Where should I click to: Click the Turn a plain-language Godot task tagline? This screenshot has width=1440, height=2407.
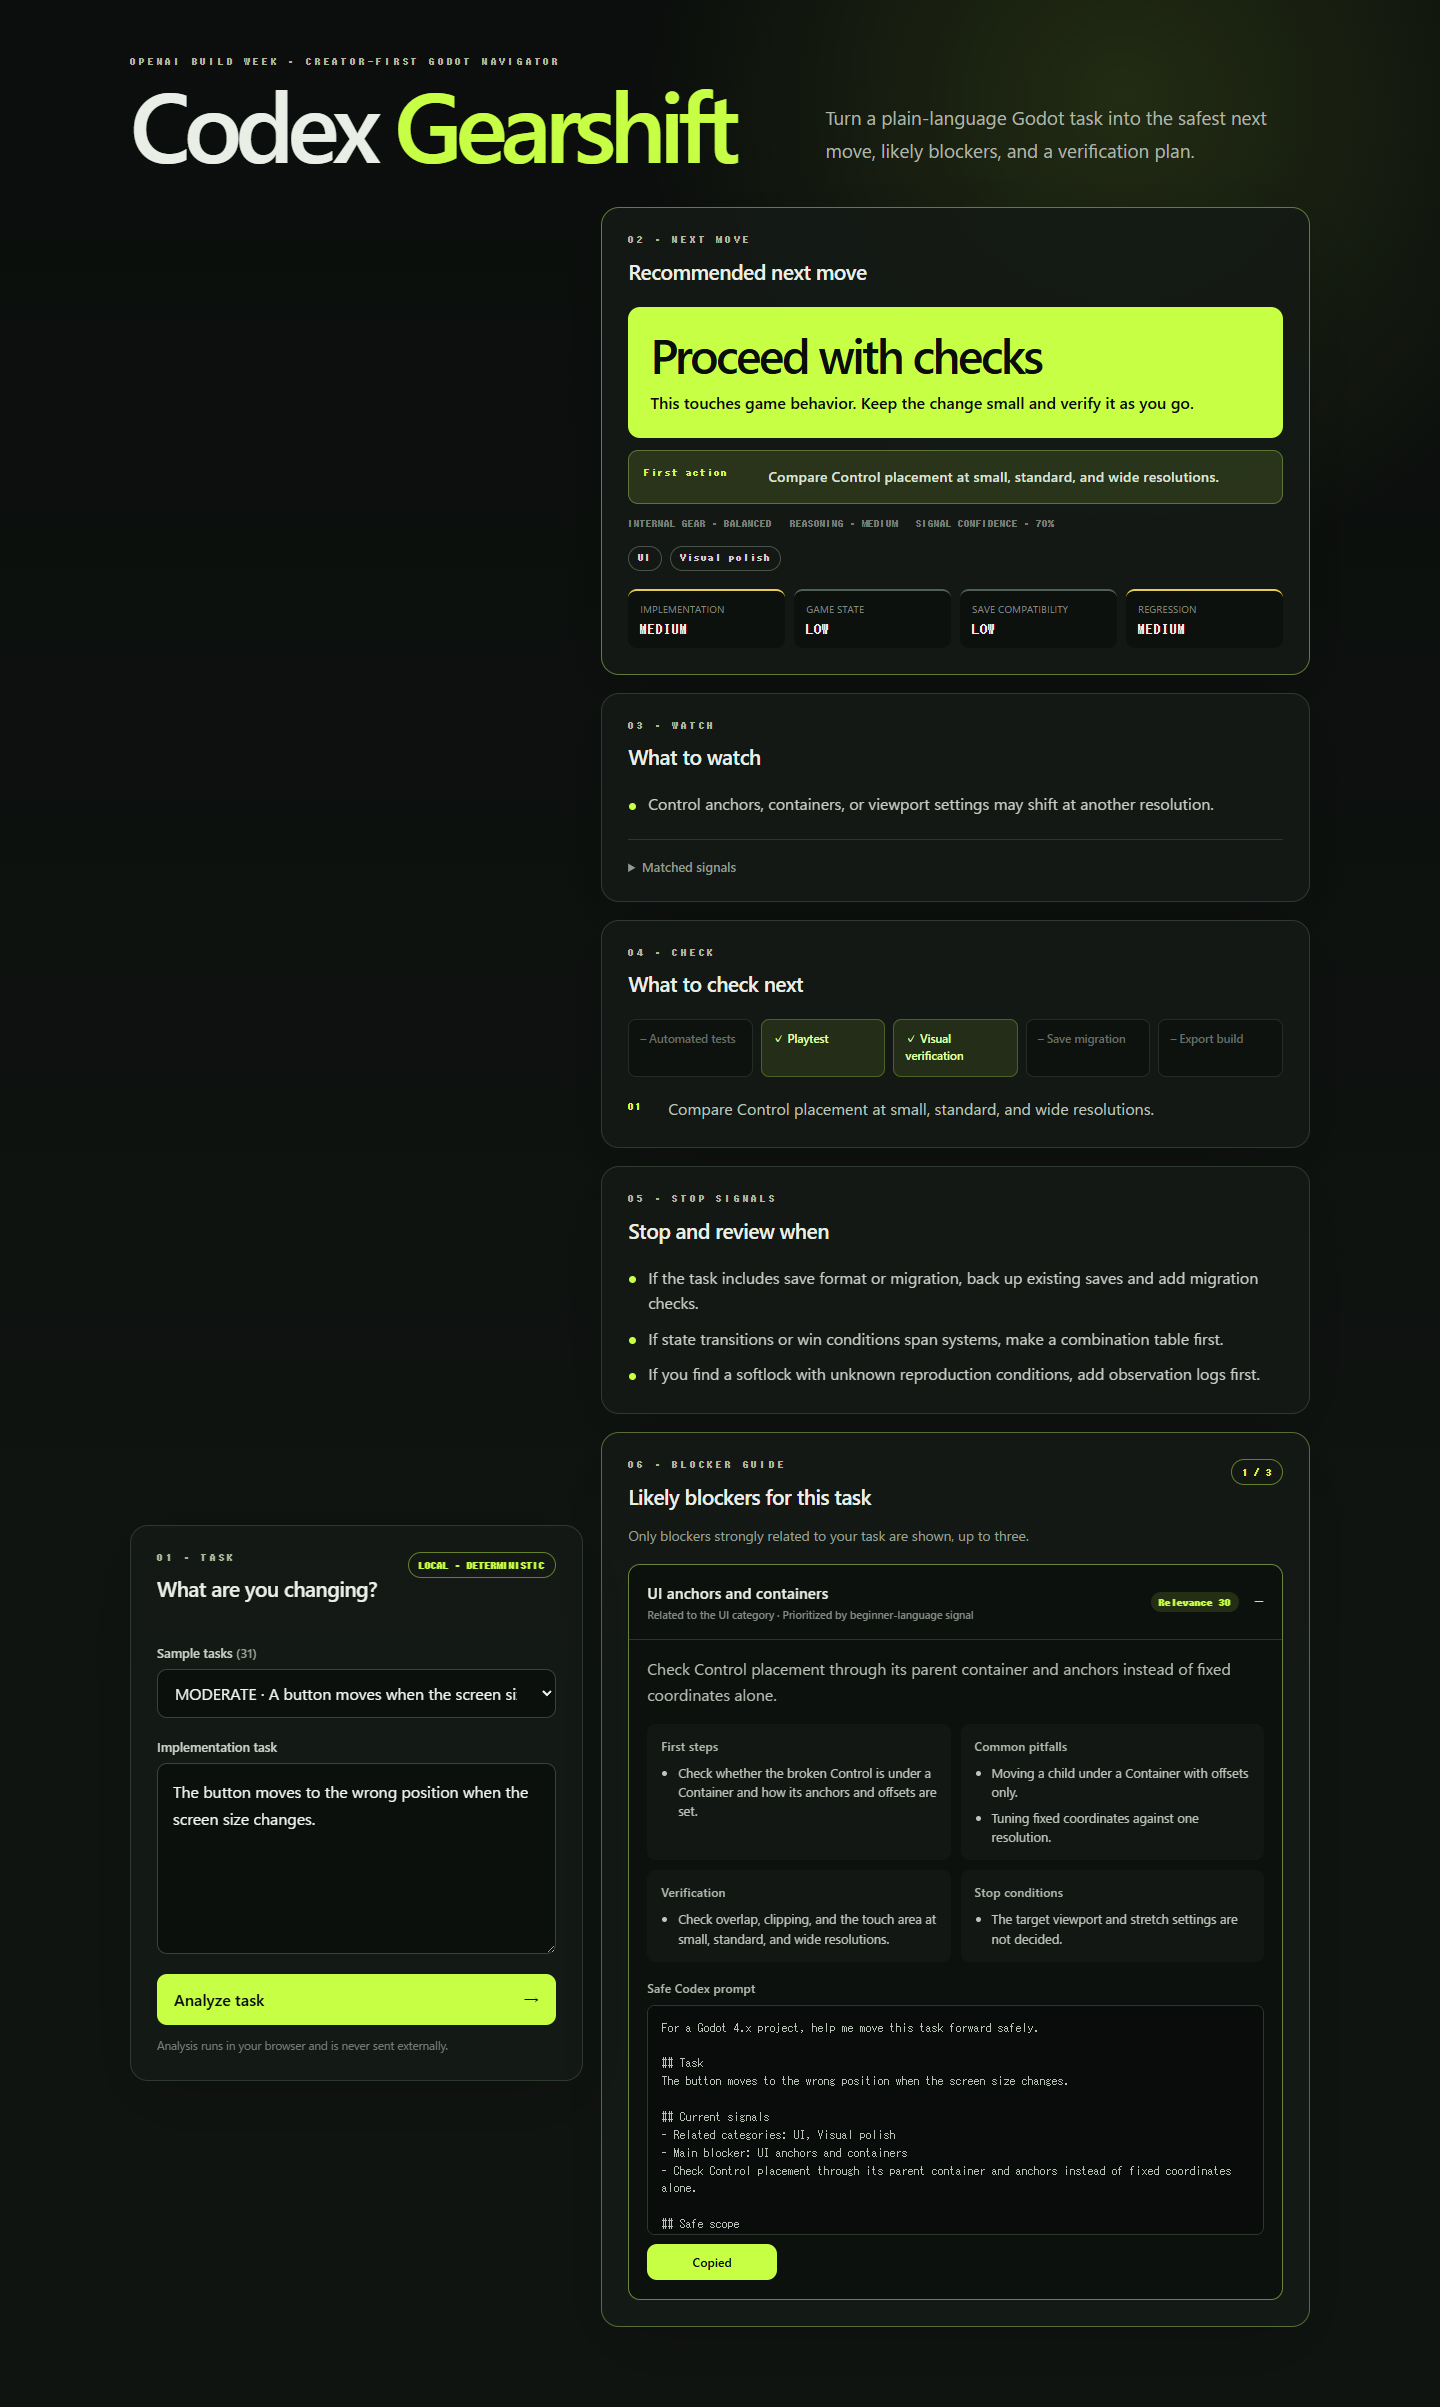(x=1046, y=135)
